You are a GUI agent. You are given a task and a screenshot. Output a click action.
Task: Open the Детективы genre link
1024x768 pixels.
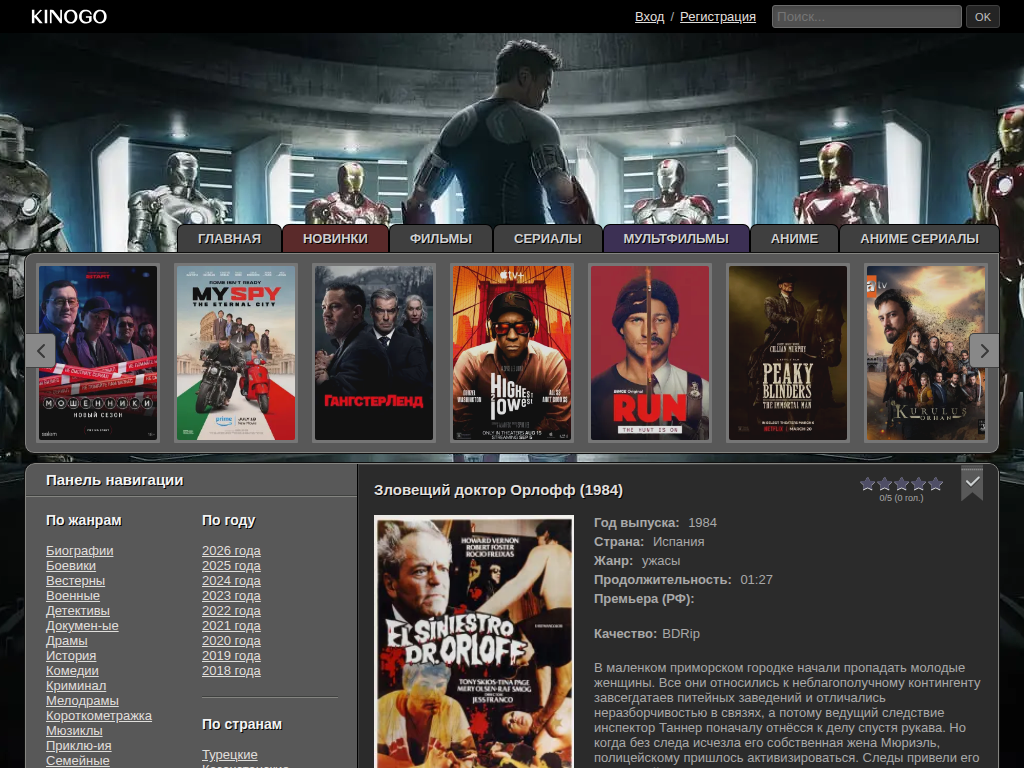[78, 611]
